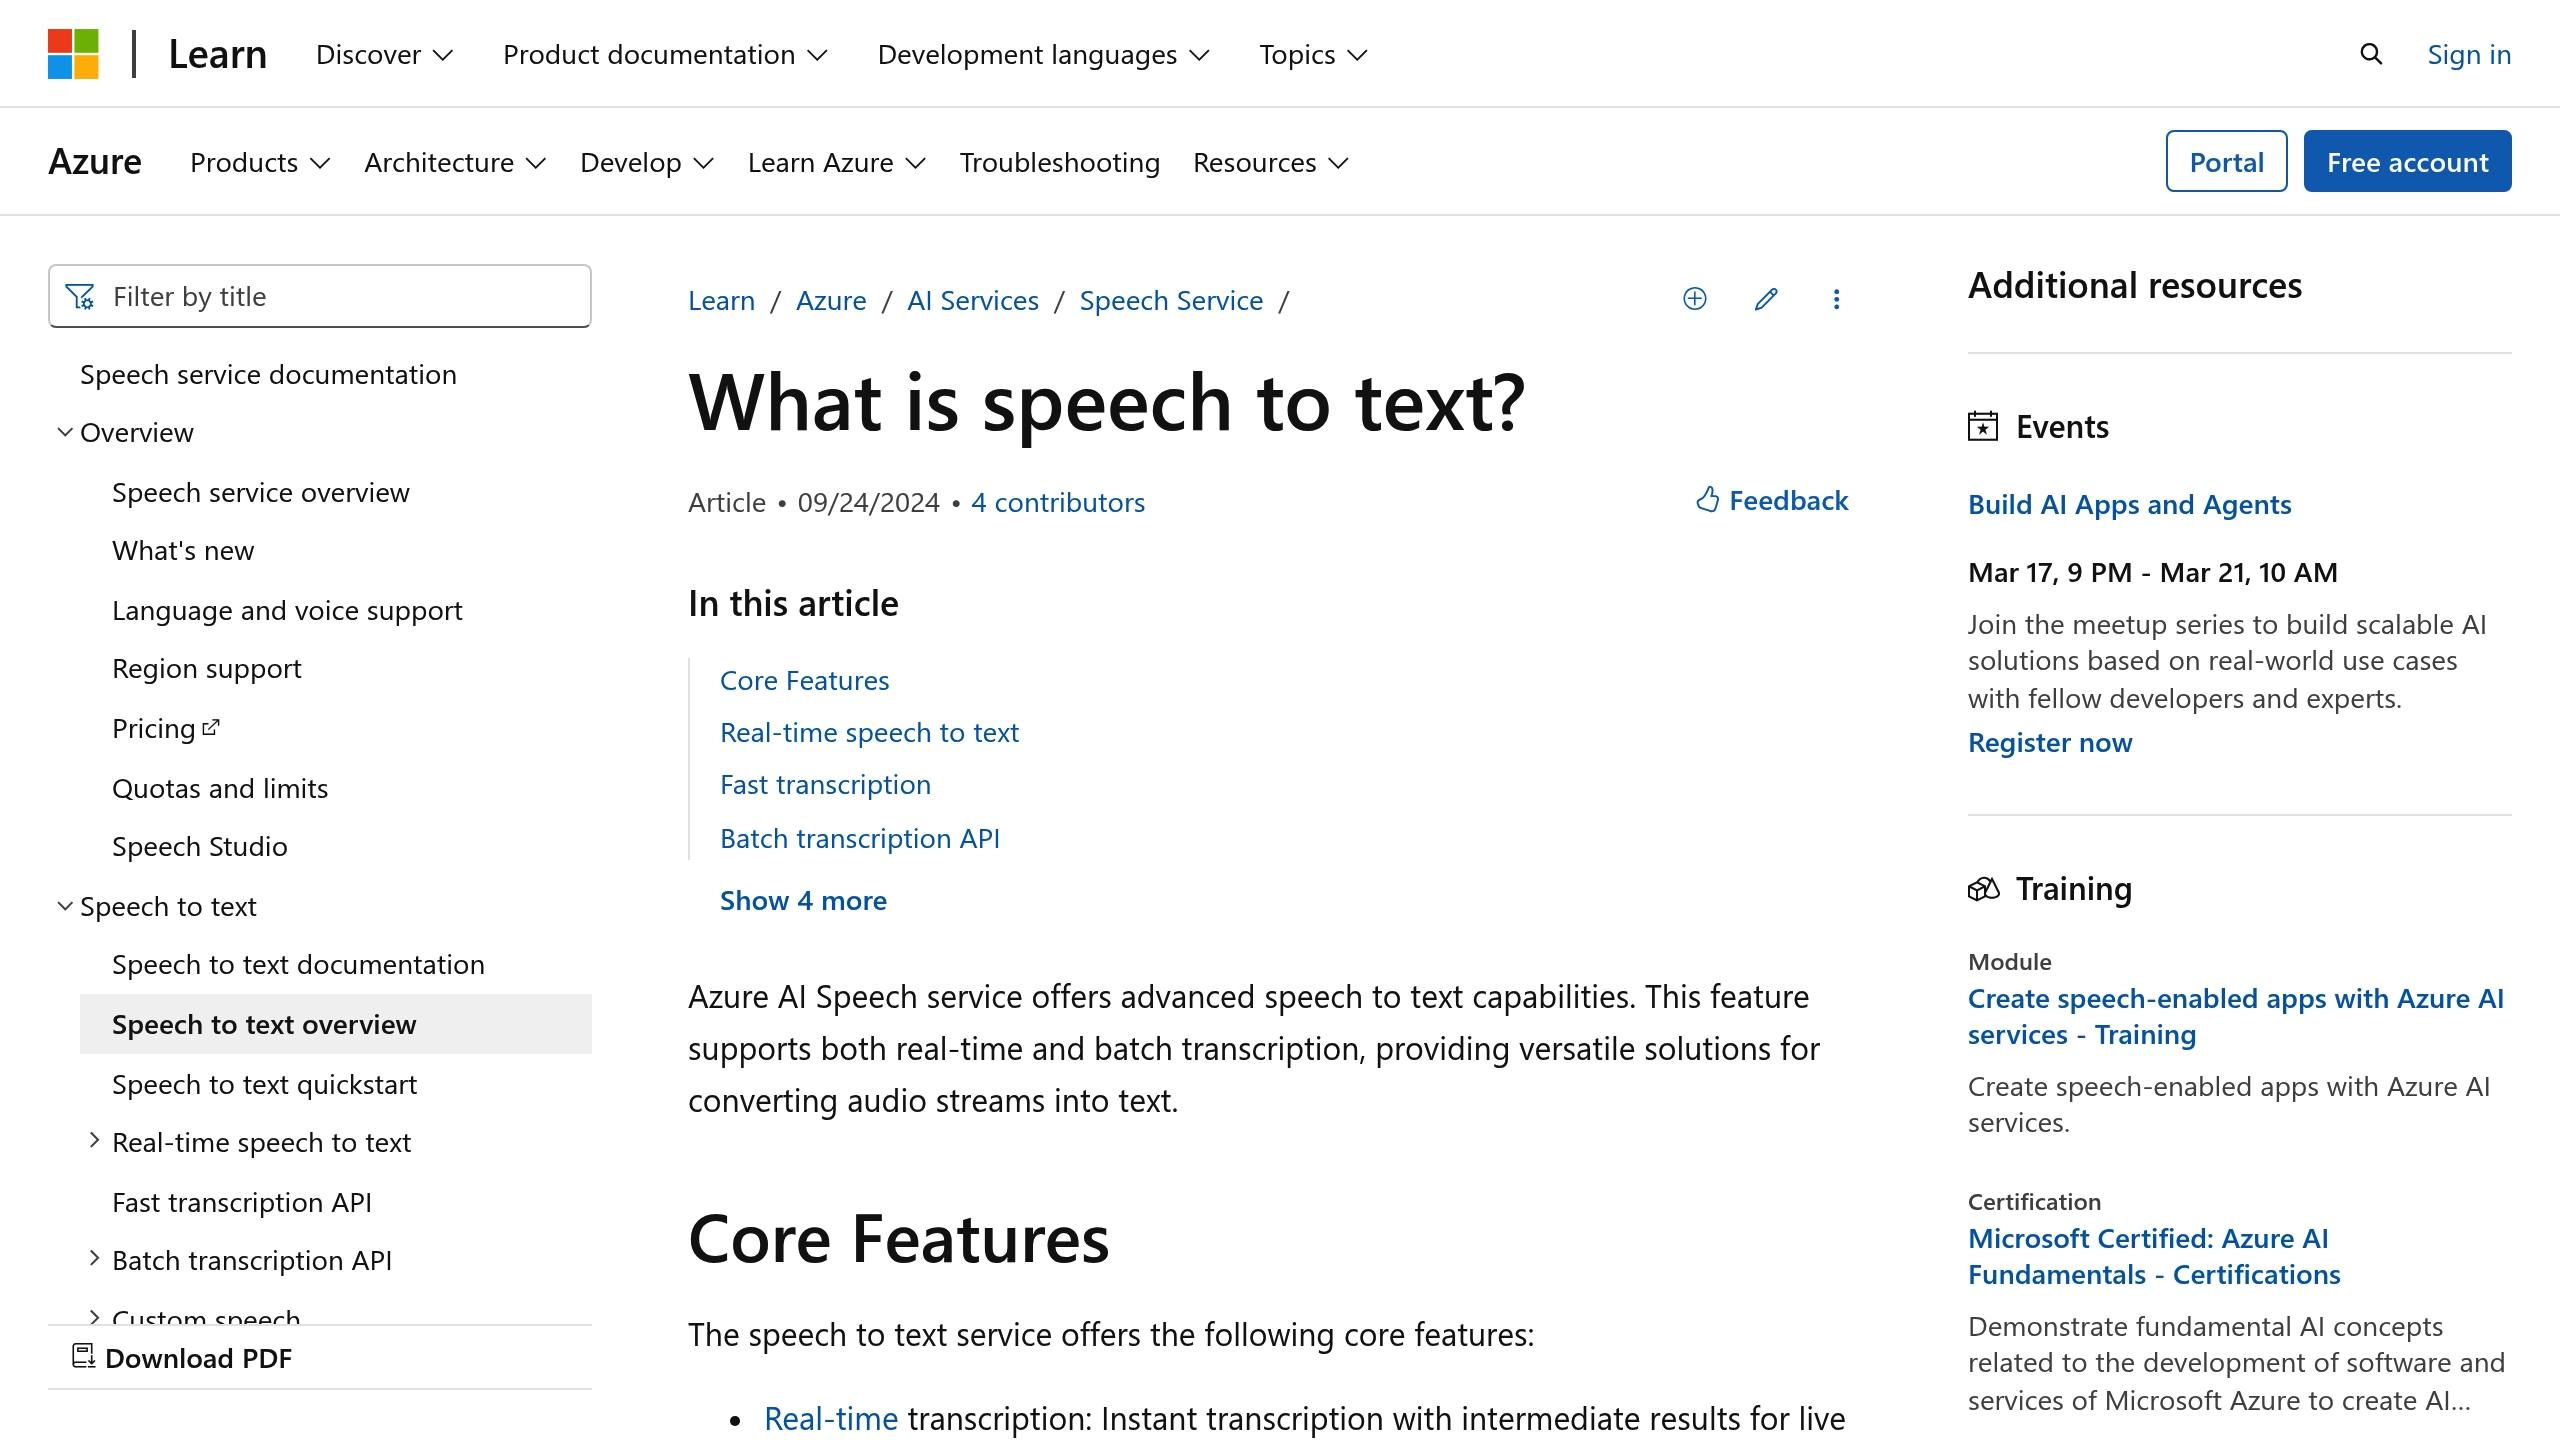Jump to Batch transcription API section link

(860, 838)
